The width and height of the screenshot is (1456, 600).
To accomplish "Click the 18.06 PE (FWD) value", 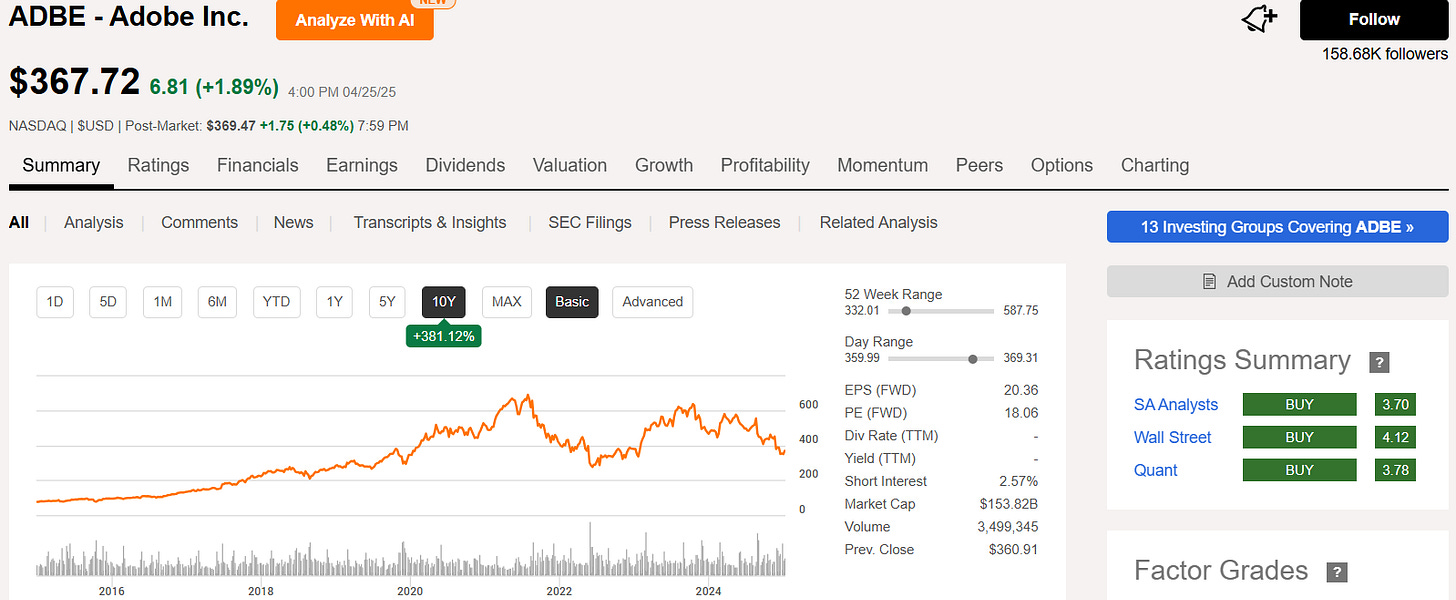I will [x=1021, y=412].
